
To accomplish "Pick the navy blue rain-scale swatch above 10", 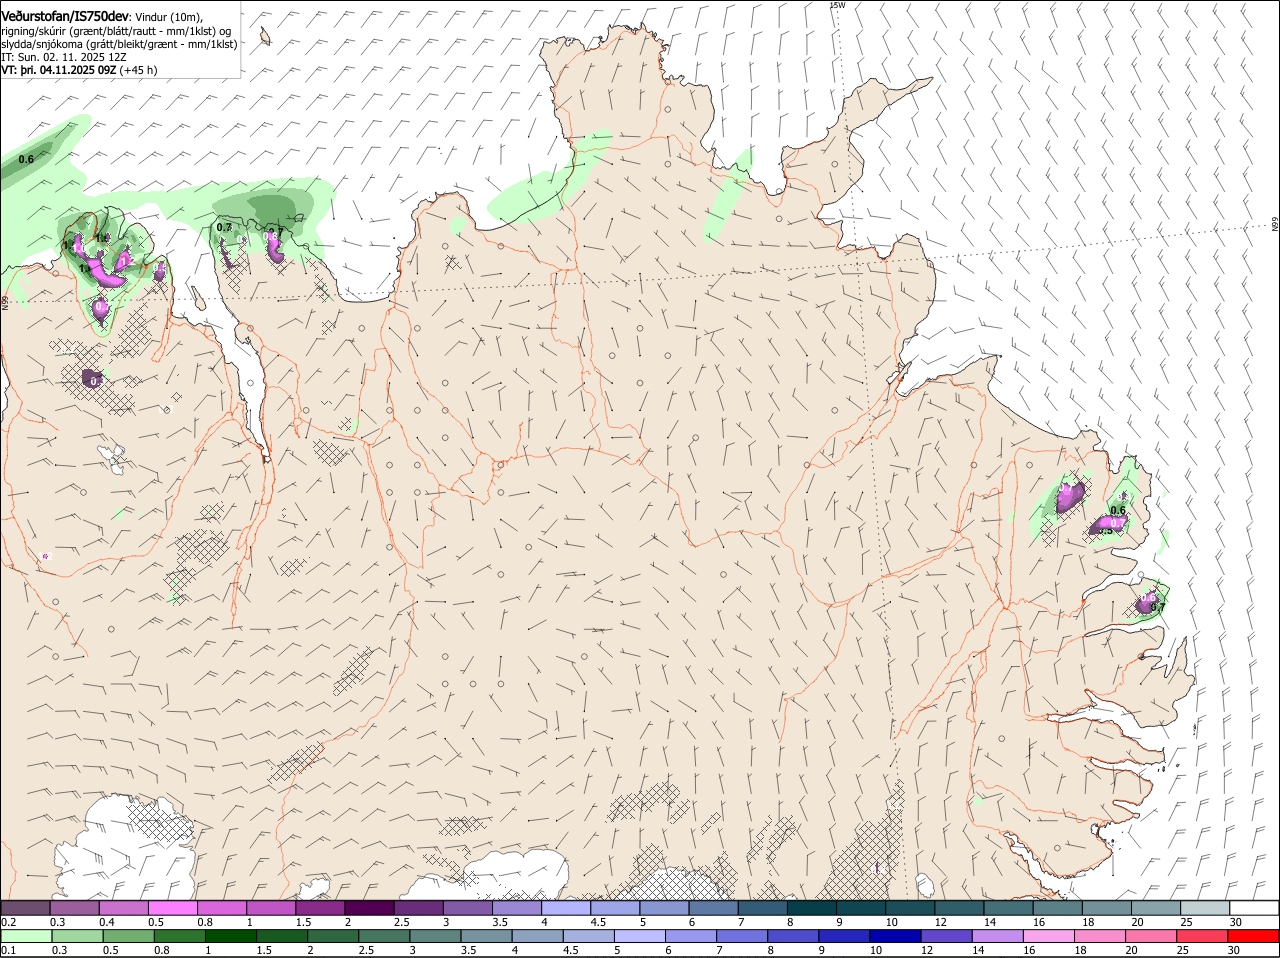I will [x=896, y=936].
